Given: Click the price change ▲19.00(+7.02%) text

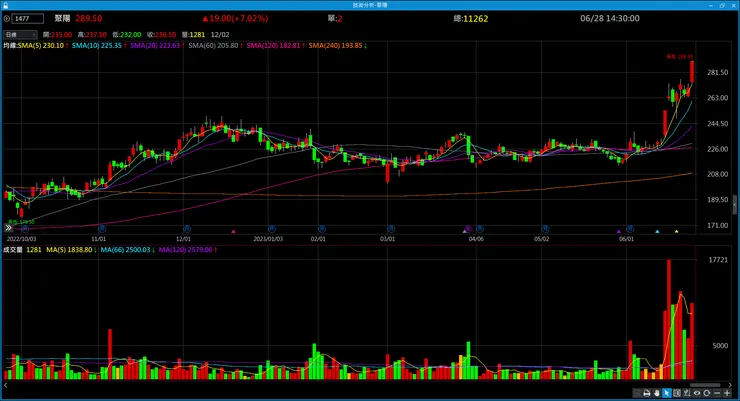Looking at the screenshot, I should (x=235, y=18).
